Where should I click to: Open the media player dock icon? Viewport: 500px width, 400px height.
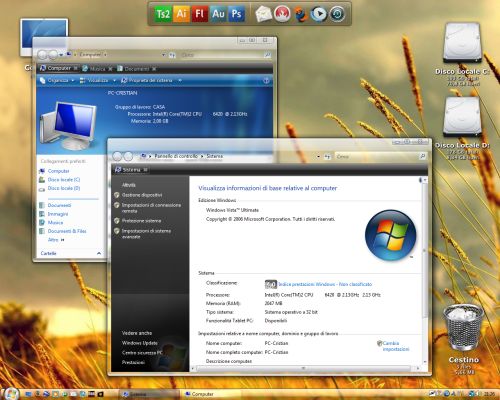(x=319, y=14)
